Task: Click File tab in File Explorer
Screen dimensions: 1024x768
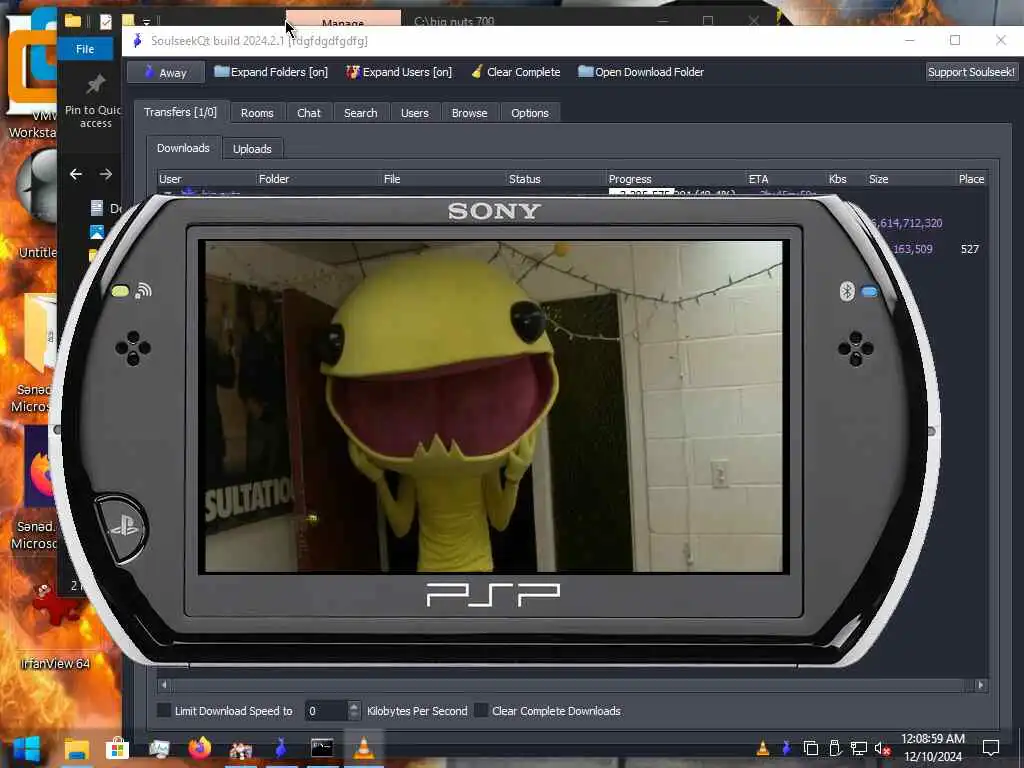Action: coord(85,49)
